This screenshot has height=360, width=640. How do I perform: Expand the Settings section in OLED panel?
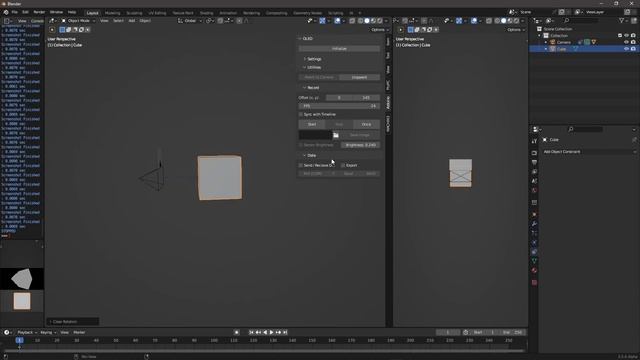coord(312,59)
